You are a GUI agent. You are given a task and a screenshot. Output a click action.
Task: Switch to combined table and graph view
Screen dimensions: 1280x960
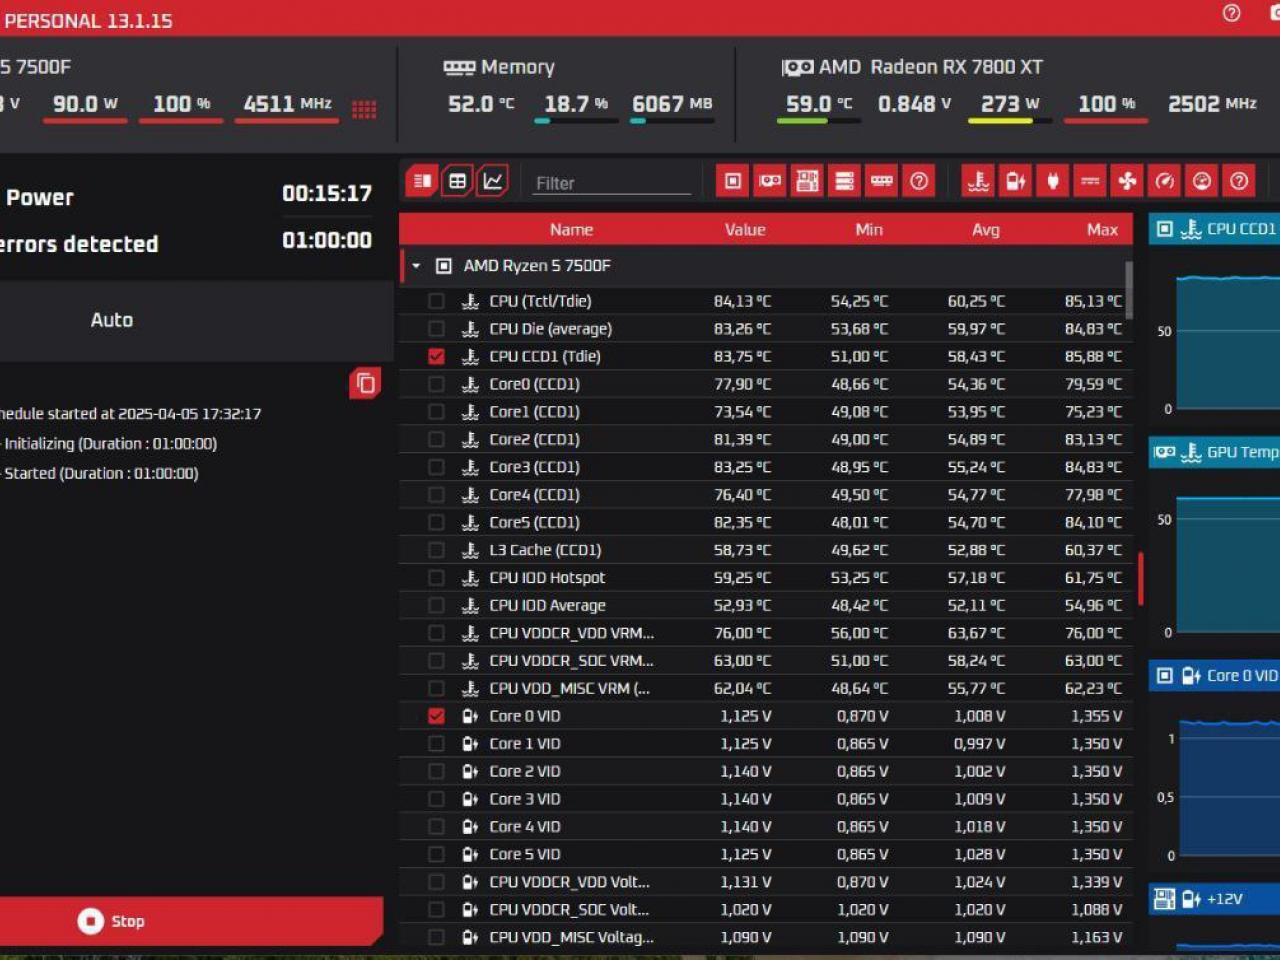pos(422,181)
